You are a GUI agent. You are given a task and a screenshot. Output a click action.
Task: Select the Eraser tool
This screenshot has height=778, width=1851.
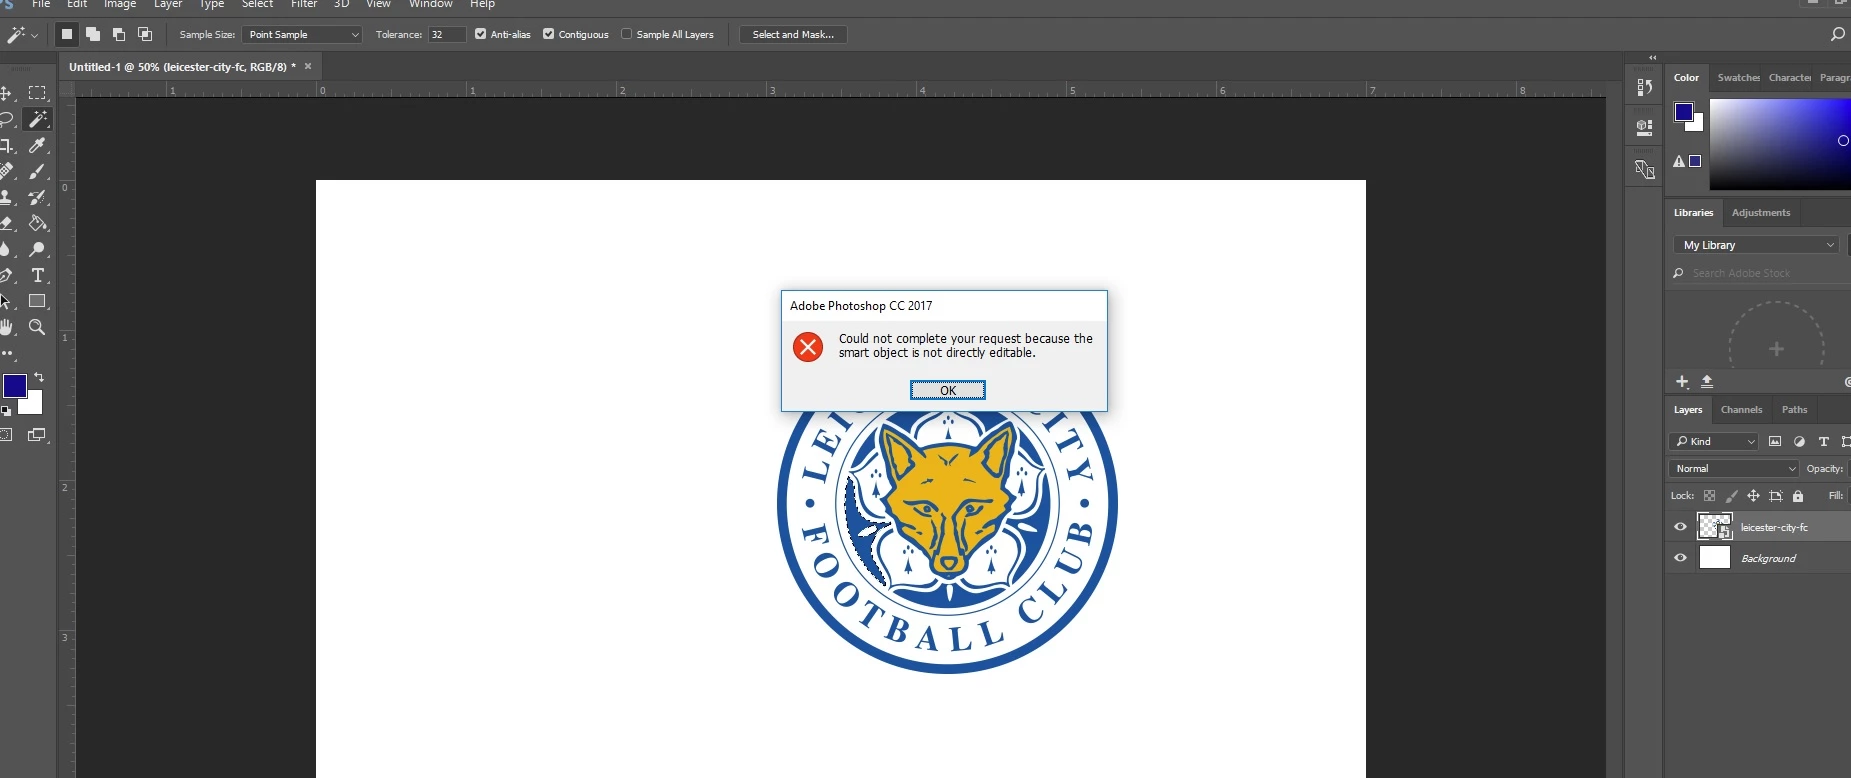point(6,223)
